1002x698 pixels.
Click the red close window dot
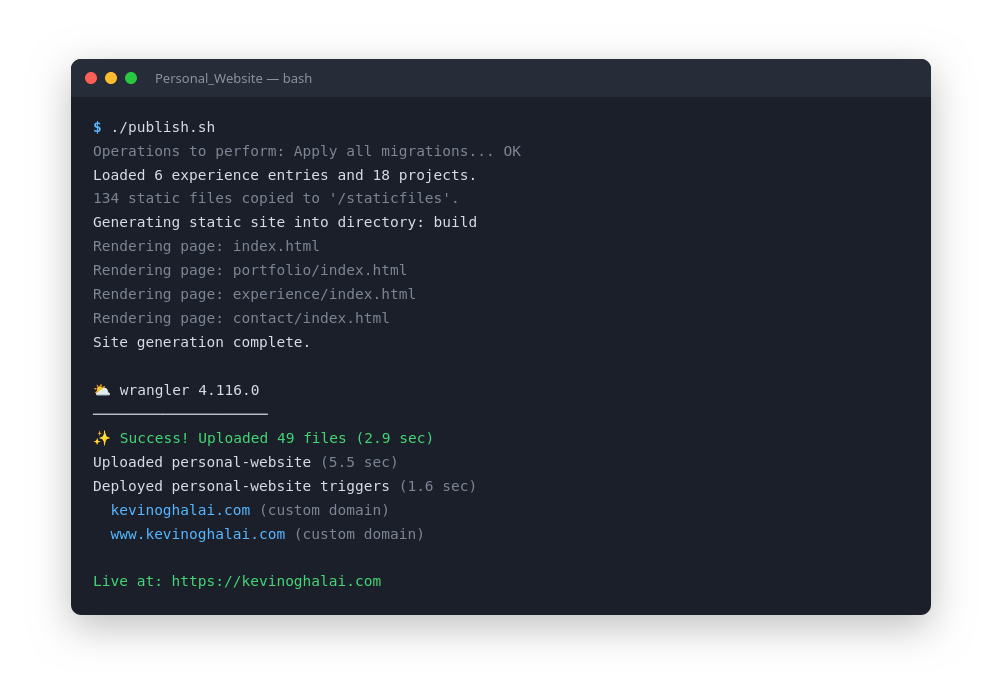(91, 78)
